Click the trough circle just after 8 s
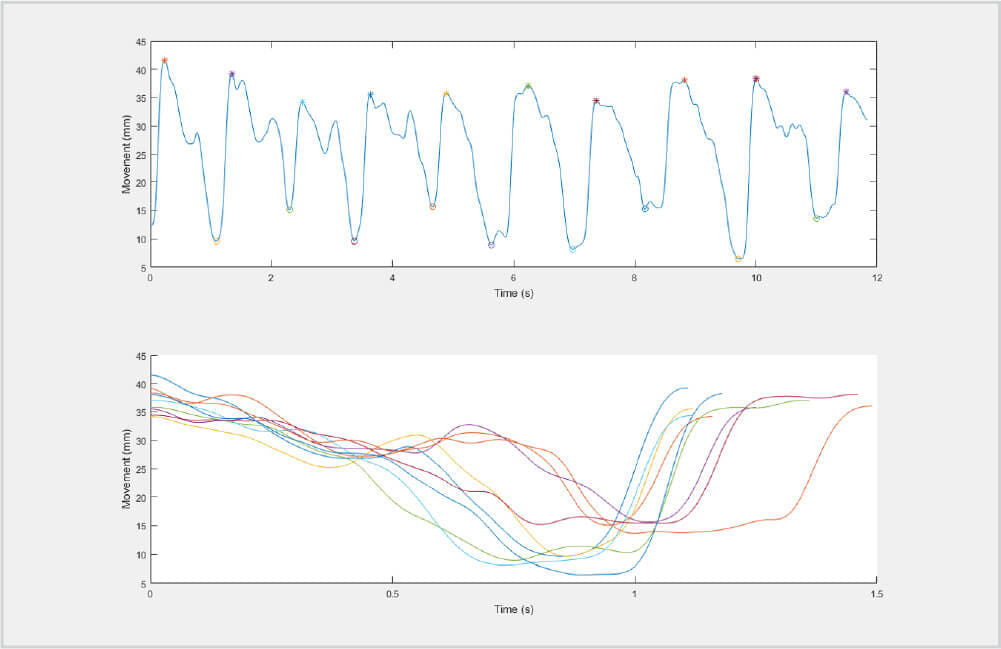 [645, 209]
